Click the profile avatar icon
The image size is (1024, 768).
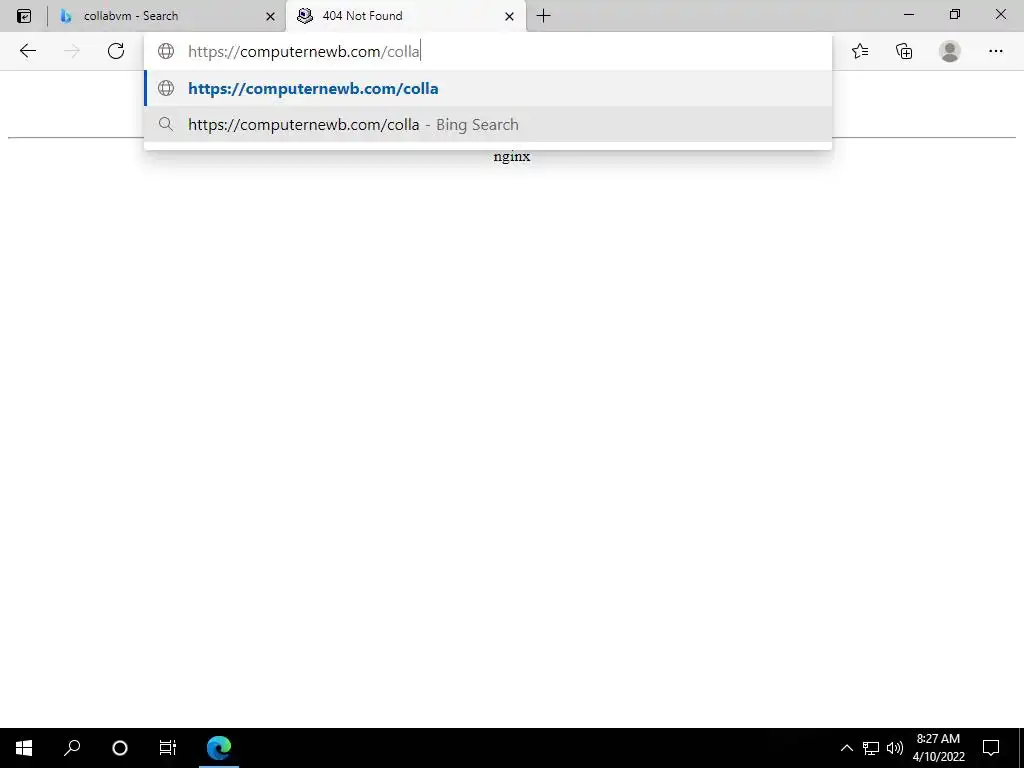pyautogui.click(x=950, y=51)
